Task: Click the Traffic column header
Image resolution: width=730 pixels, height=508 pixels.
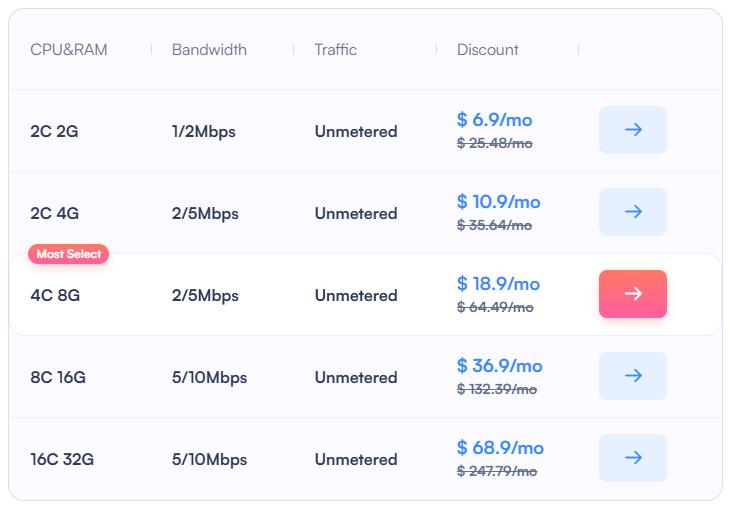Action: tap(335, 49)
